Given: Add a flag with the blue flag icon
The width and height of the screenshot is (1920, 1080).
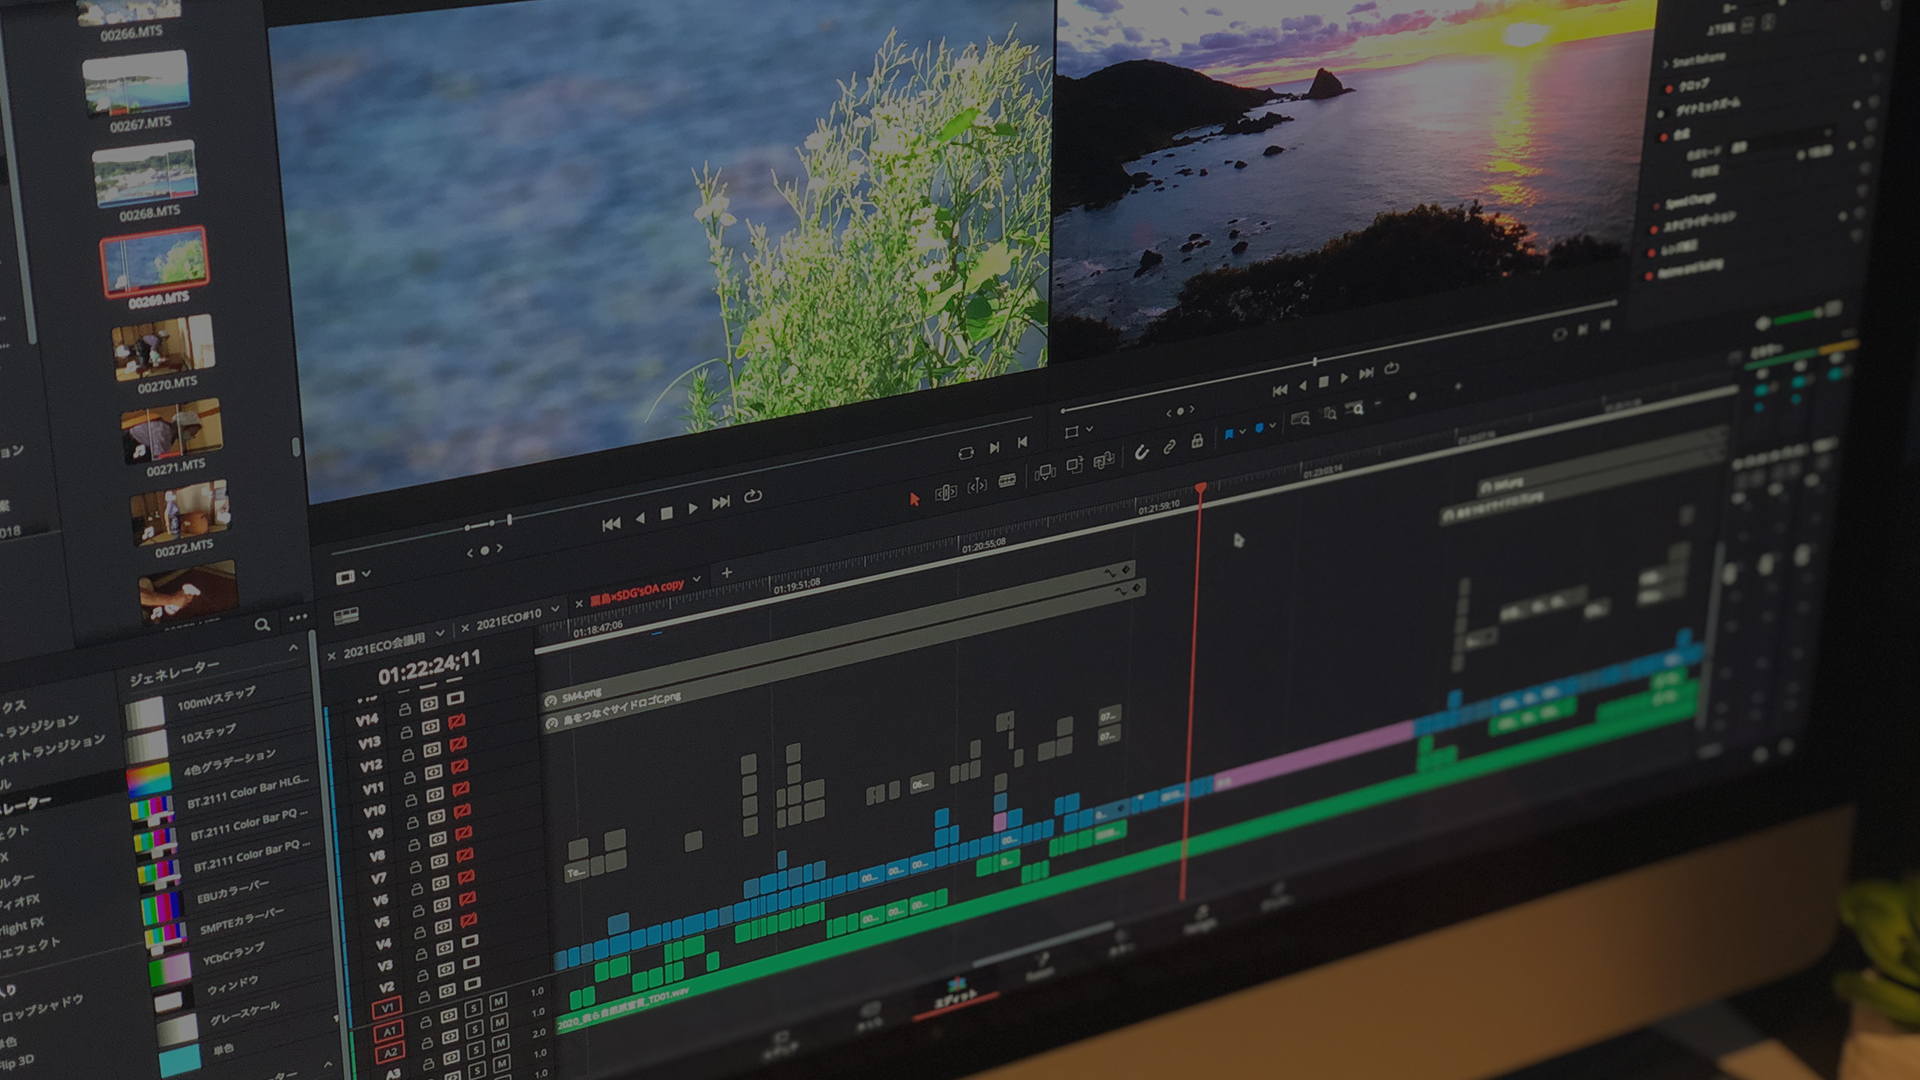Looking at the screenshot, I should pos(1229,434).
